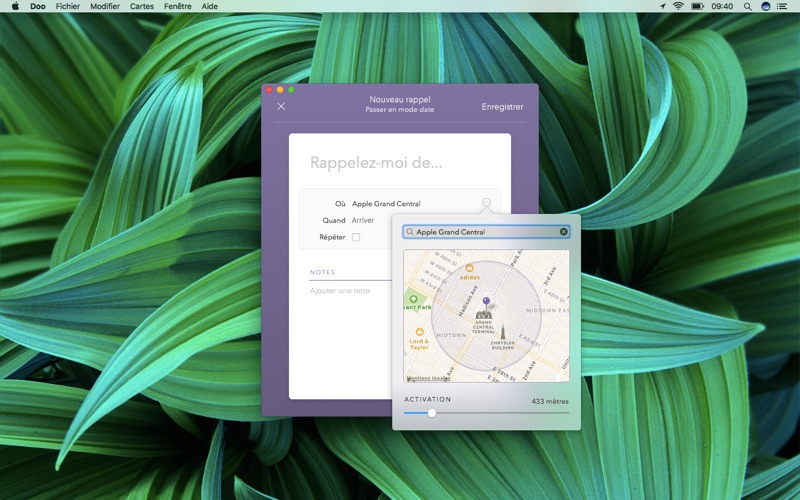Click the round options icon beside Où
The height and width of the screenshot is (500, 800).
[486, 203]
